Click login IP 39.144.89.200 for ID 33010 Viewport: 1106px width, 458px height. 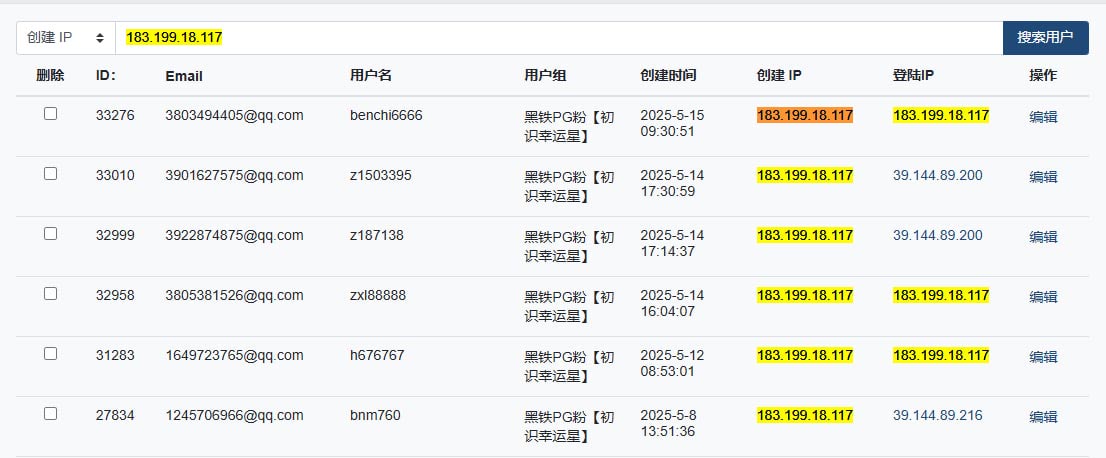pos(937,175)
